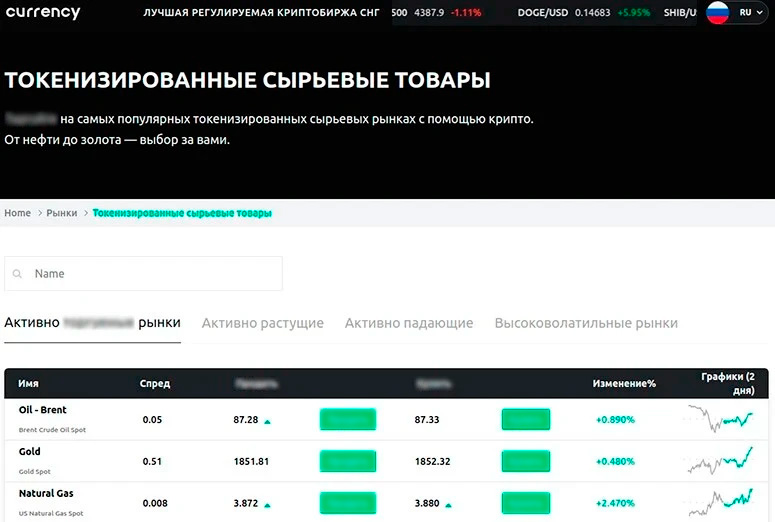Image resolution: width=775 pixels, height=522 pixels.
Task: Go to Home breadcrumb link
Action: (x=17, y=213)
